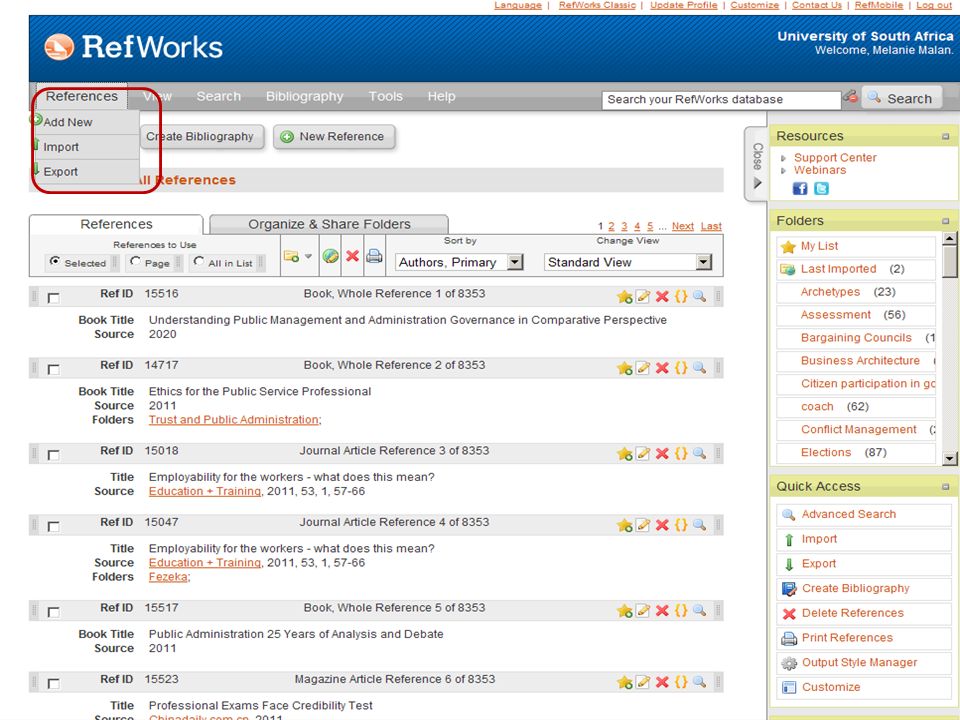Click the Folders list scrollbar thumb

[950, 261]
